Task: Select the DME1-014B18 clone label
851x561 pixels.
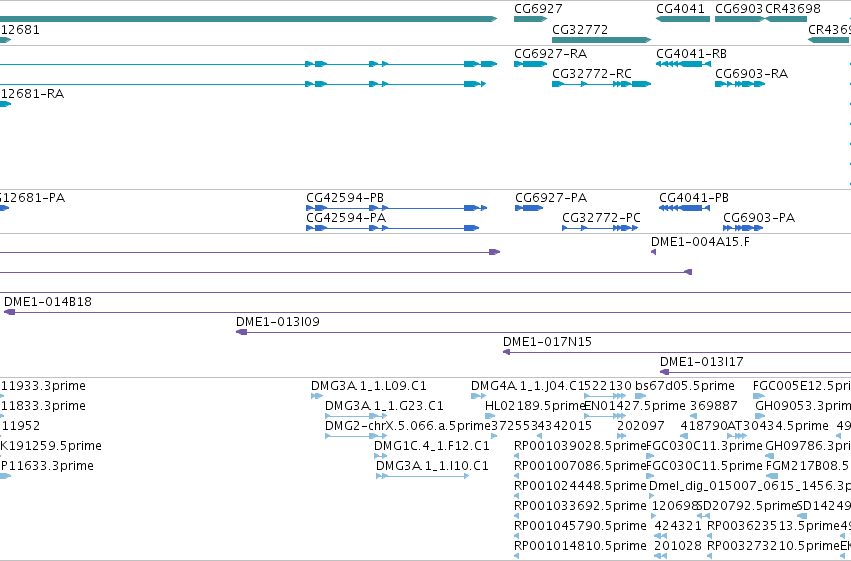Action: tap(48, 302)
